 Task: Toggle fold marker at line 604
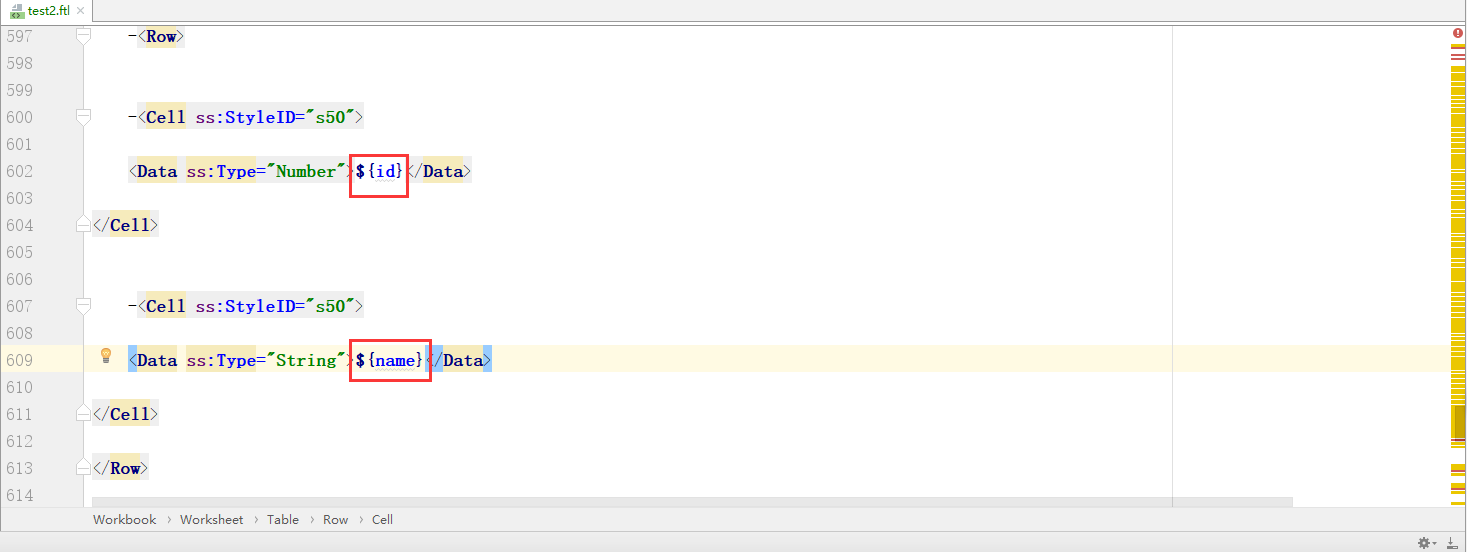[x=83, y=225]
